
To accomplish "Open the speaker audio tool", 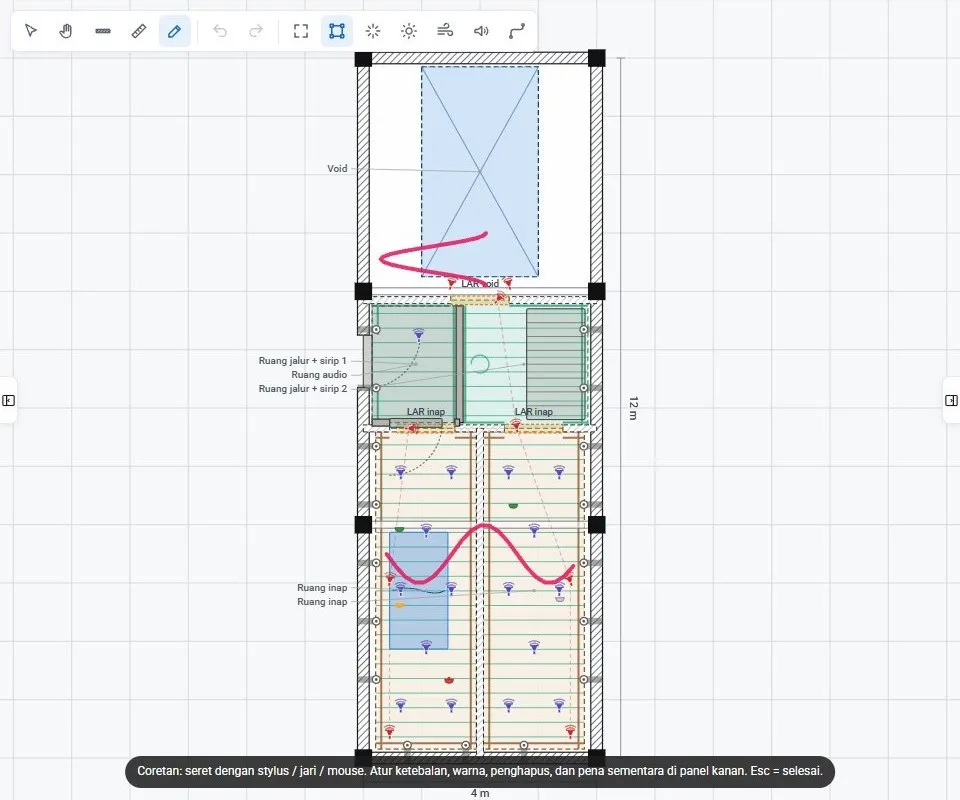I will (481, 31).
